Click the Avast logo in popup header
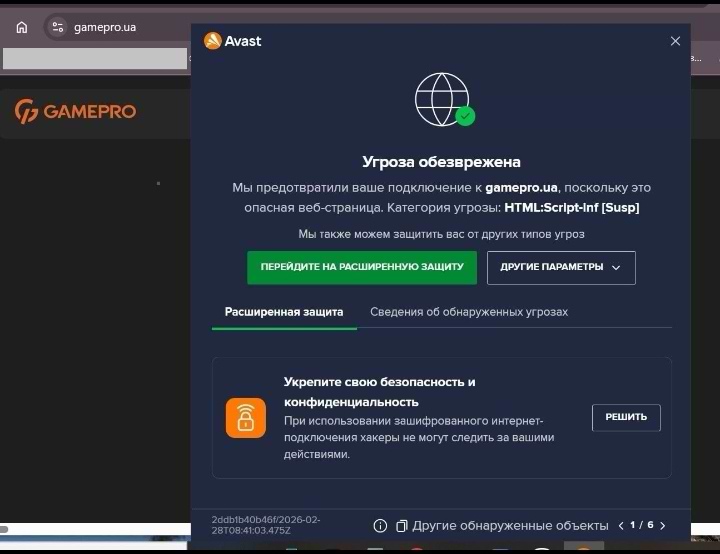This screenshot has height=554, width=720. pyautogui.click(x=232, y=41)
